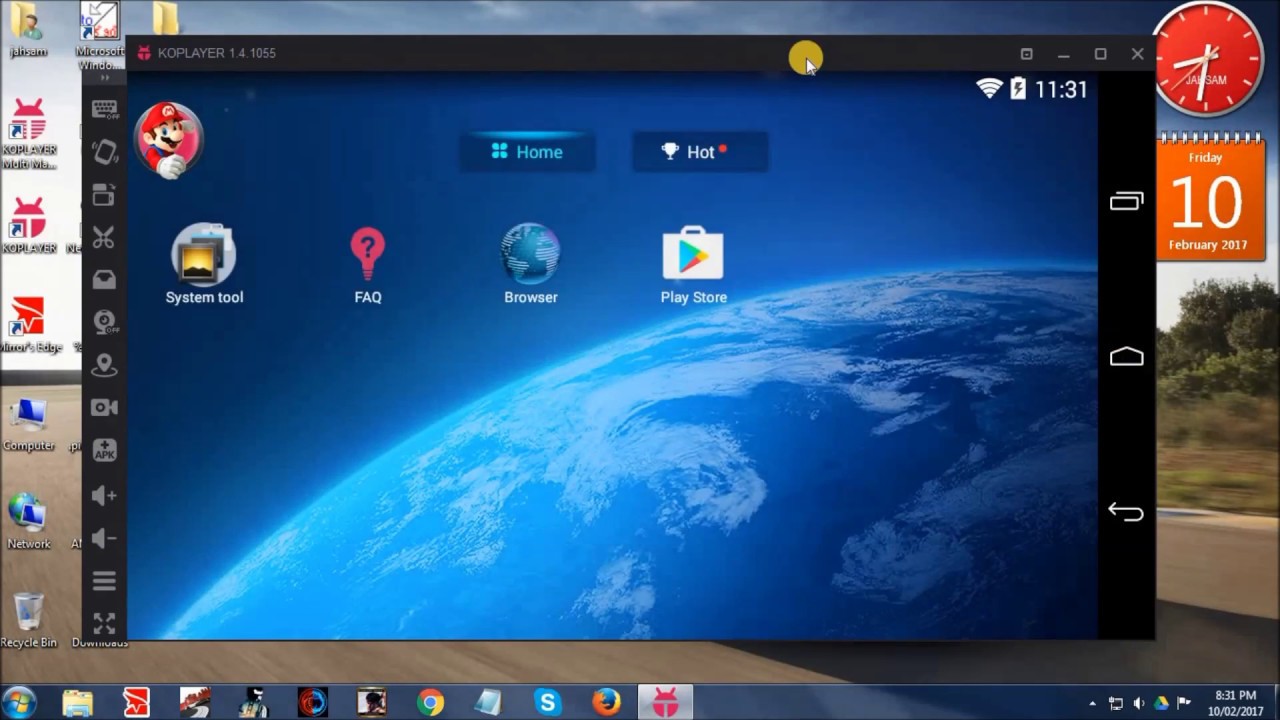Click the Action Center flag tray icon
The height and width of the screenshot is (720, 1280).
1183,703
